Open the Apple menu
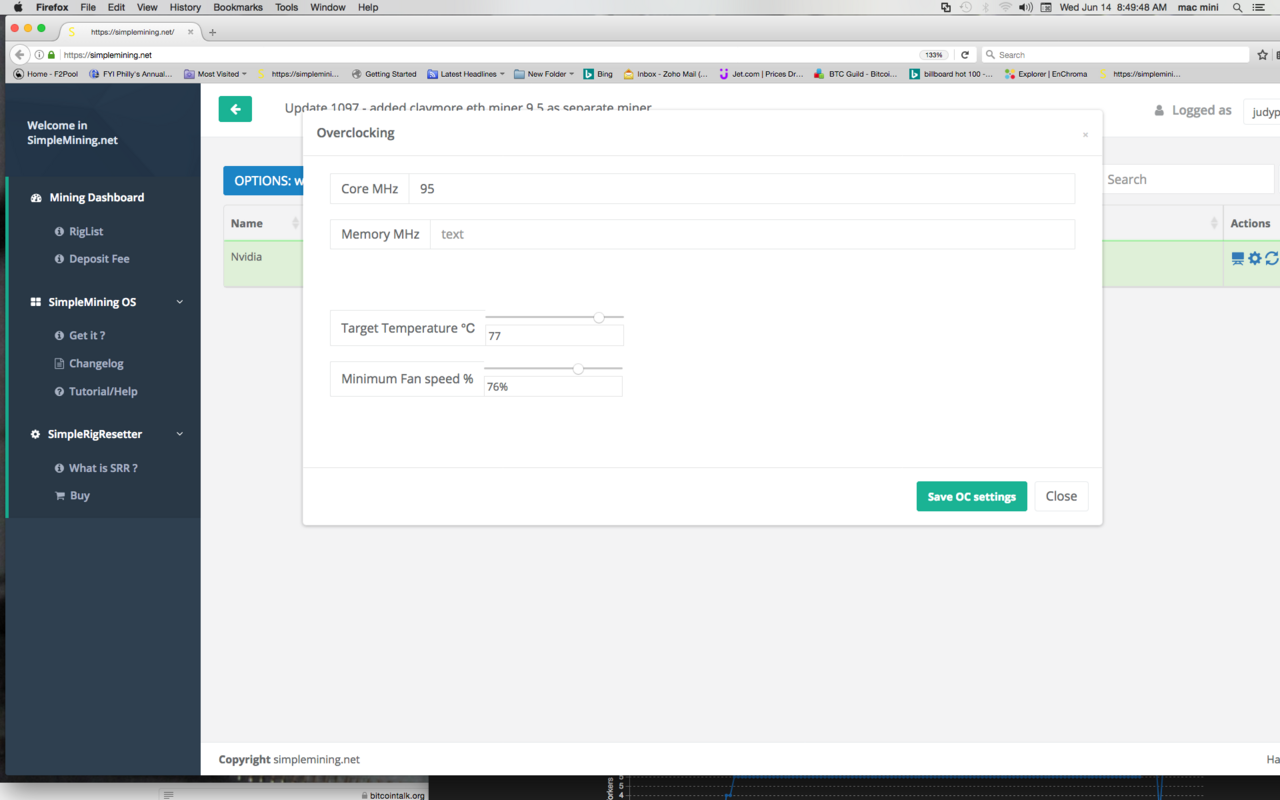Image resolution: width=1280 pixels, height=800 pixels. pyautogui.click(x=18, y=7)
